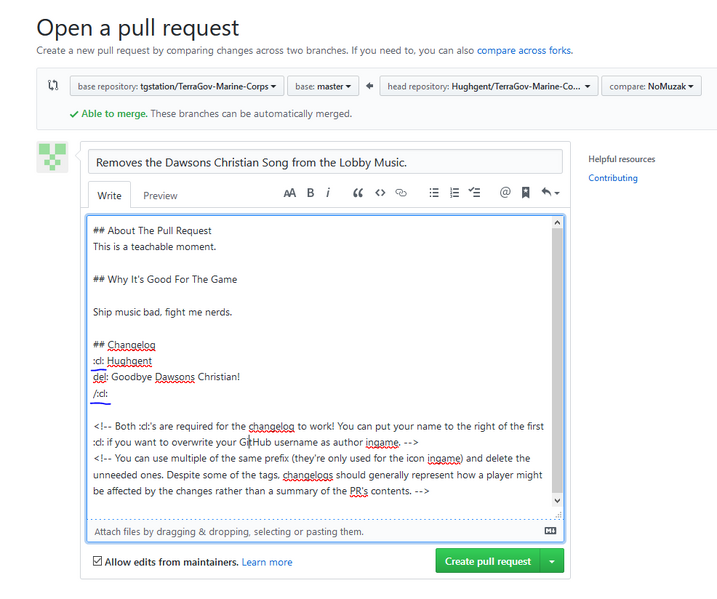Click textarea scrollbar down arrow
Screen dimensions: 717x599
point(557,501)
